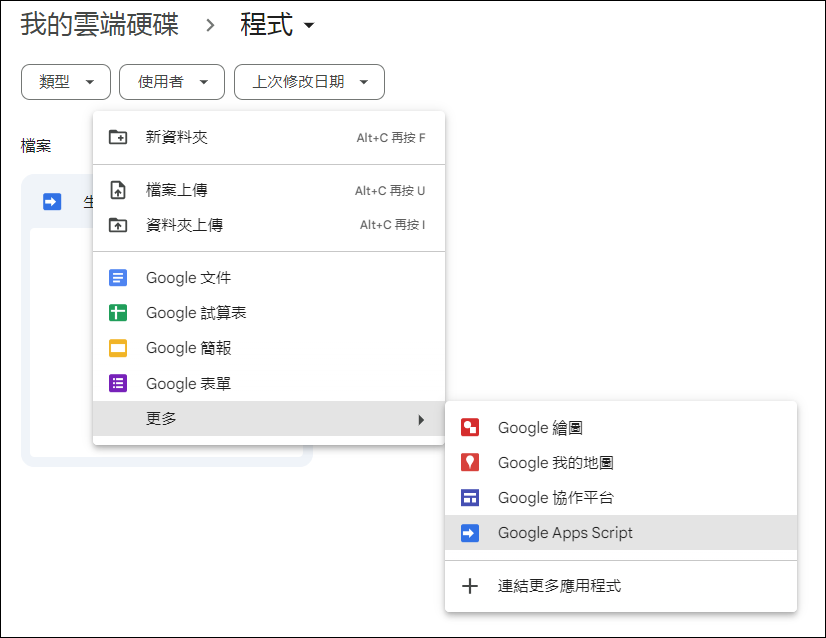
Task: Open the 類型 filter dropdown
Action: [66, 82]
